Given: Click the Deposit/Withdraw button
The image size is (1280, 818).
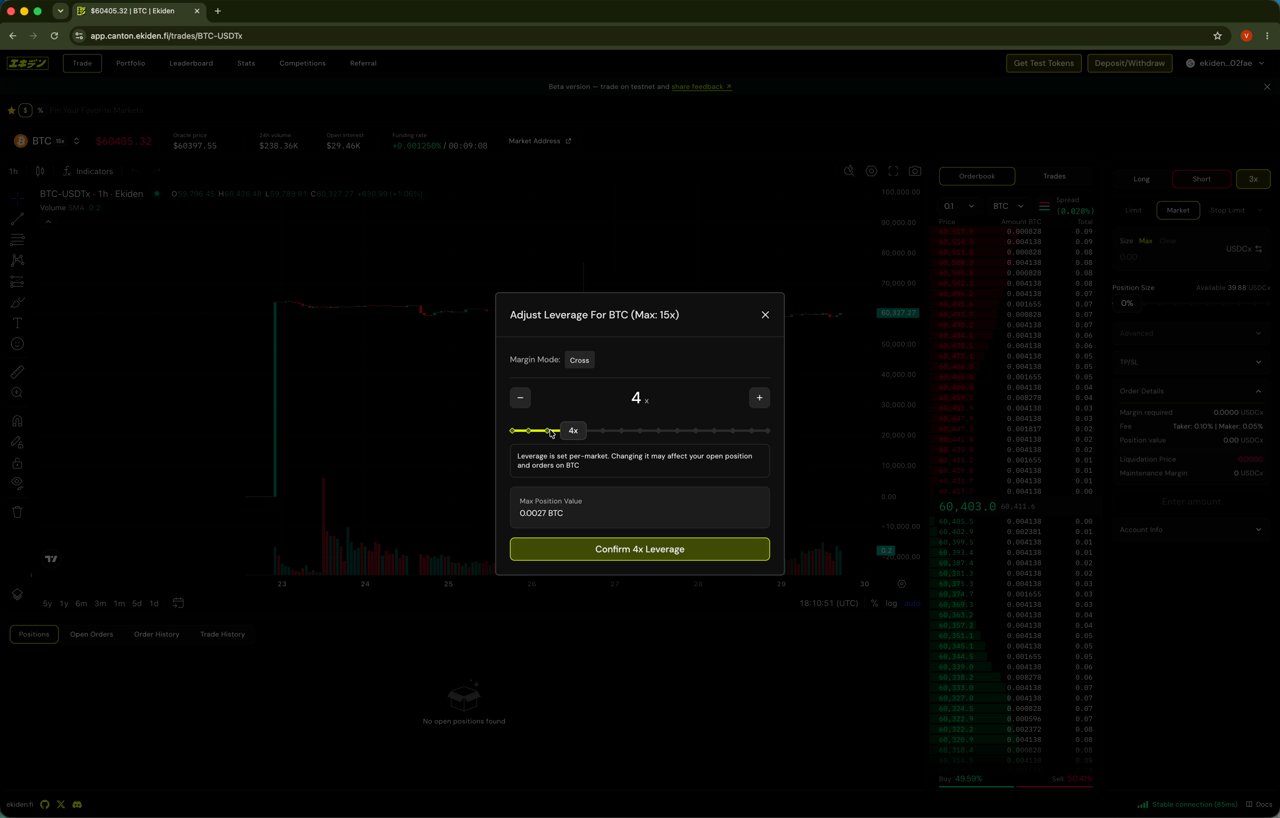Looking at the screenshot, I should (x=1130, y=63).
